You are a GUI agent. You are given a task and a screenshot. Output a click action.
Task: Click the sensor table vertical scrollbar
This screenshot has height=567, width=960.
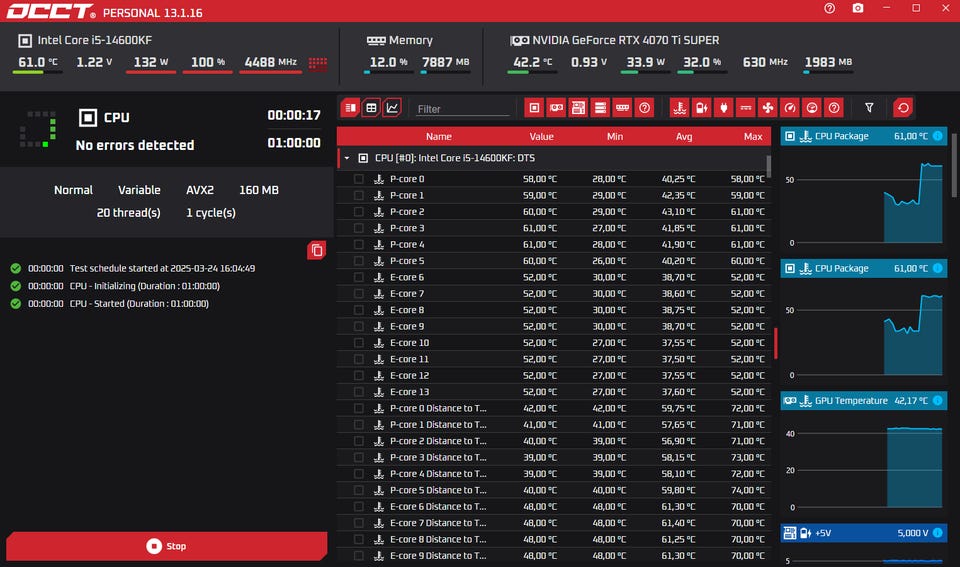768,165
